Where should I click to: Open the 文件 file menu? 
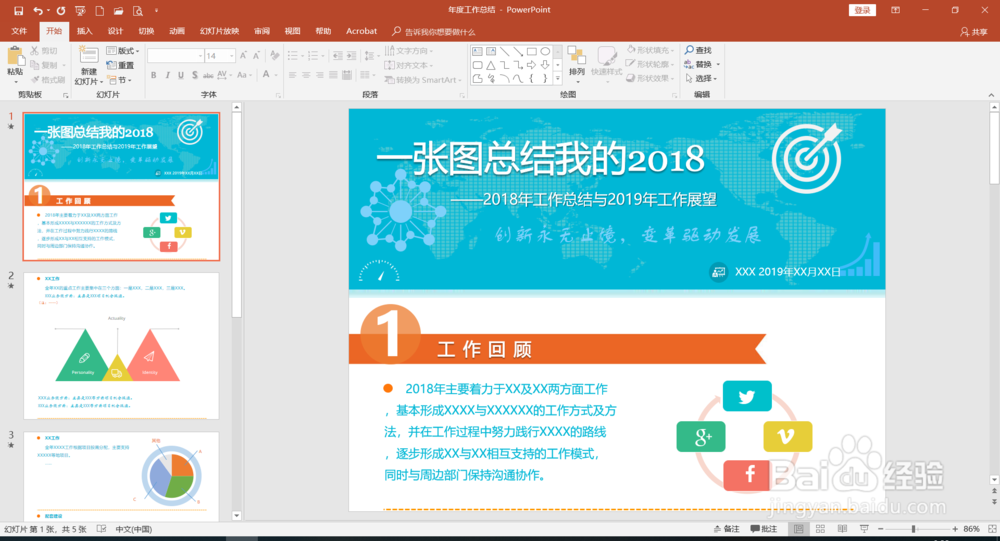(19, 31)
